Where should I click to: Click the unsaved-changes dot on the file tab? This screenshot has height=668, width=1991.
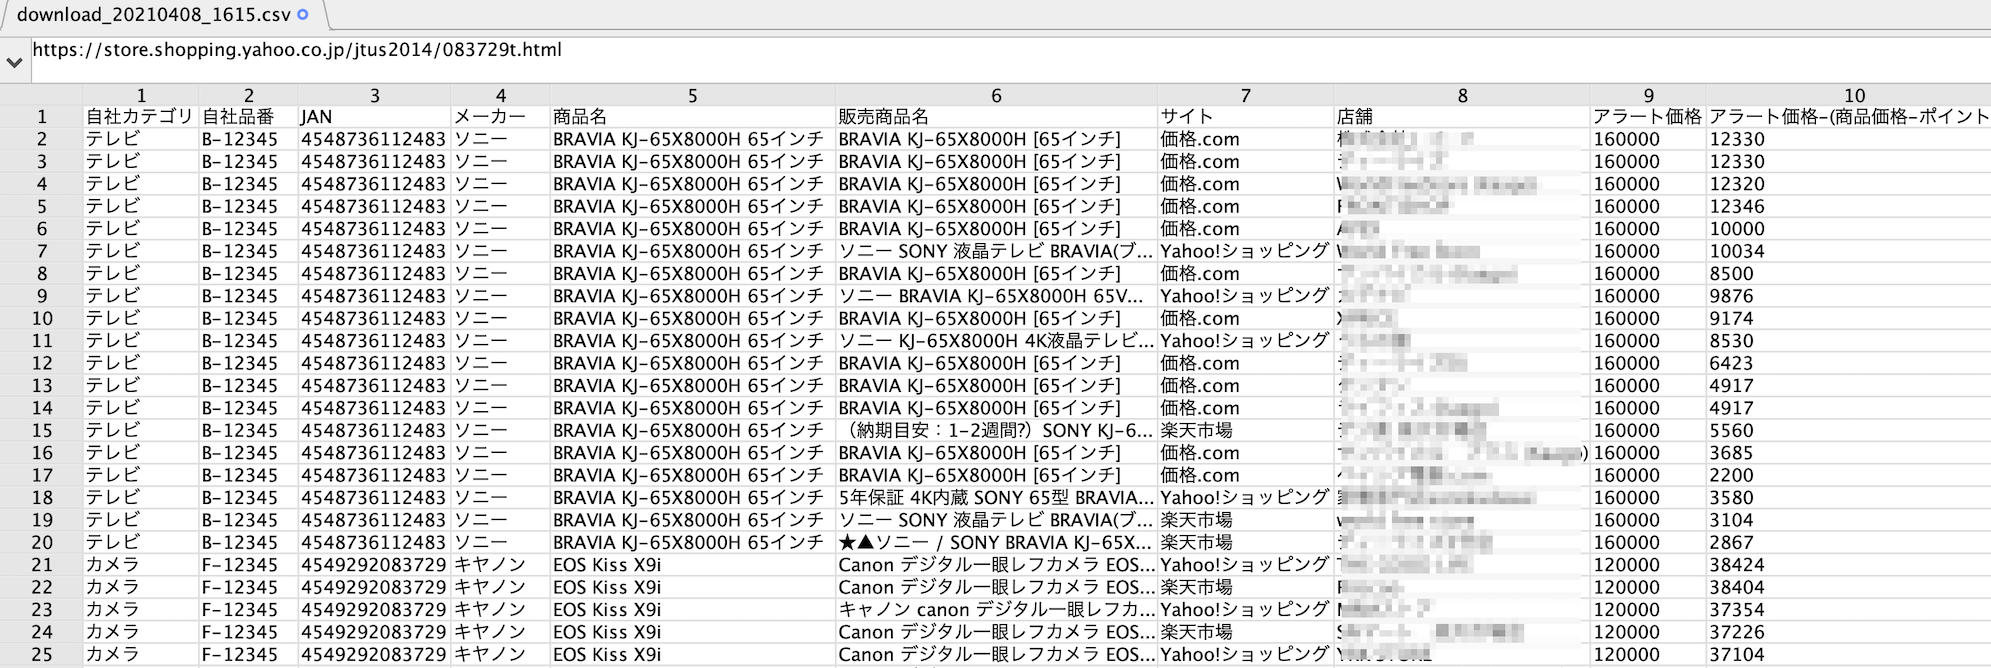[303, 14]
